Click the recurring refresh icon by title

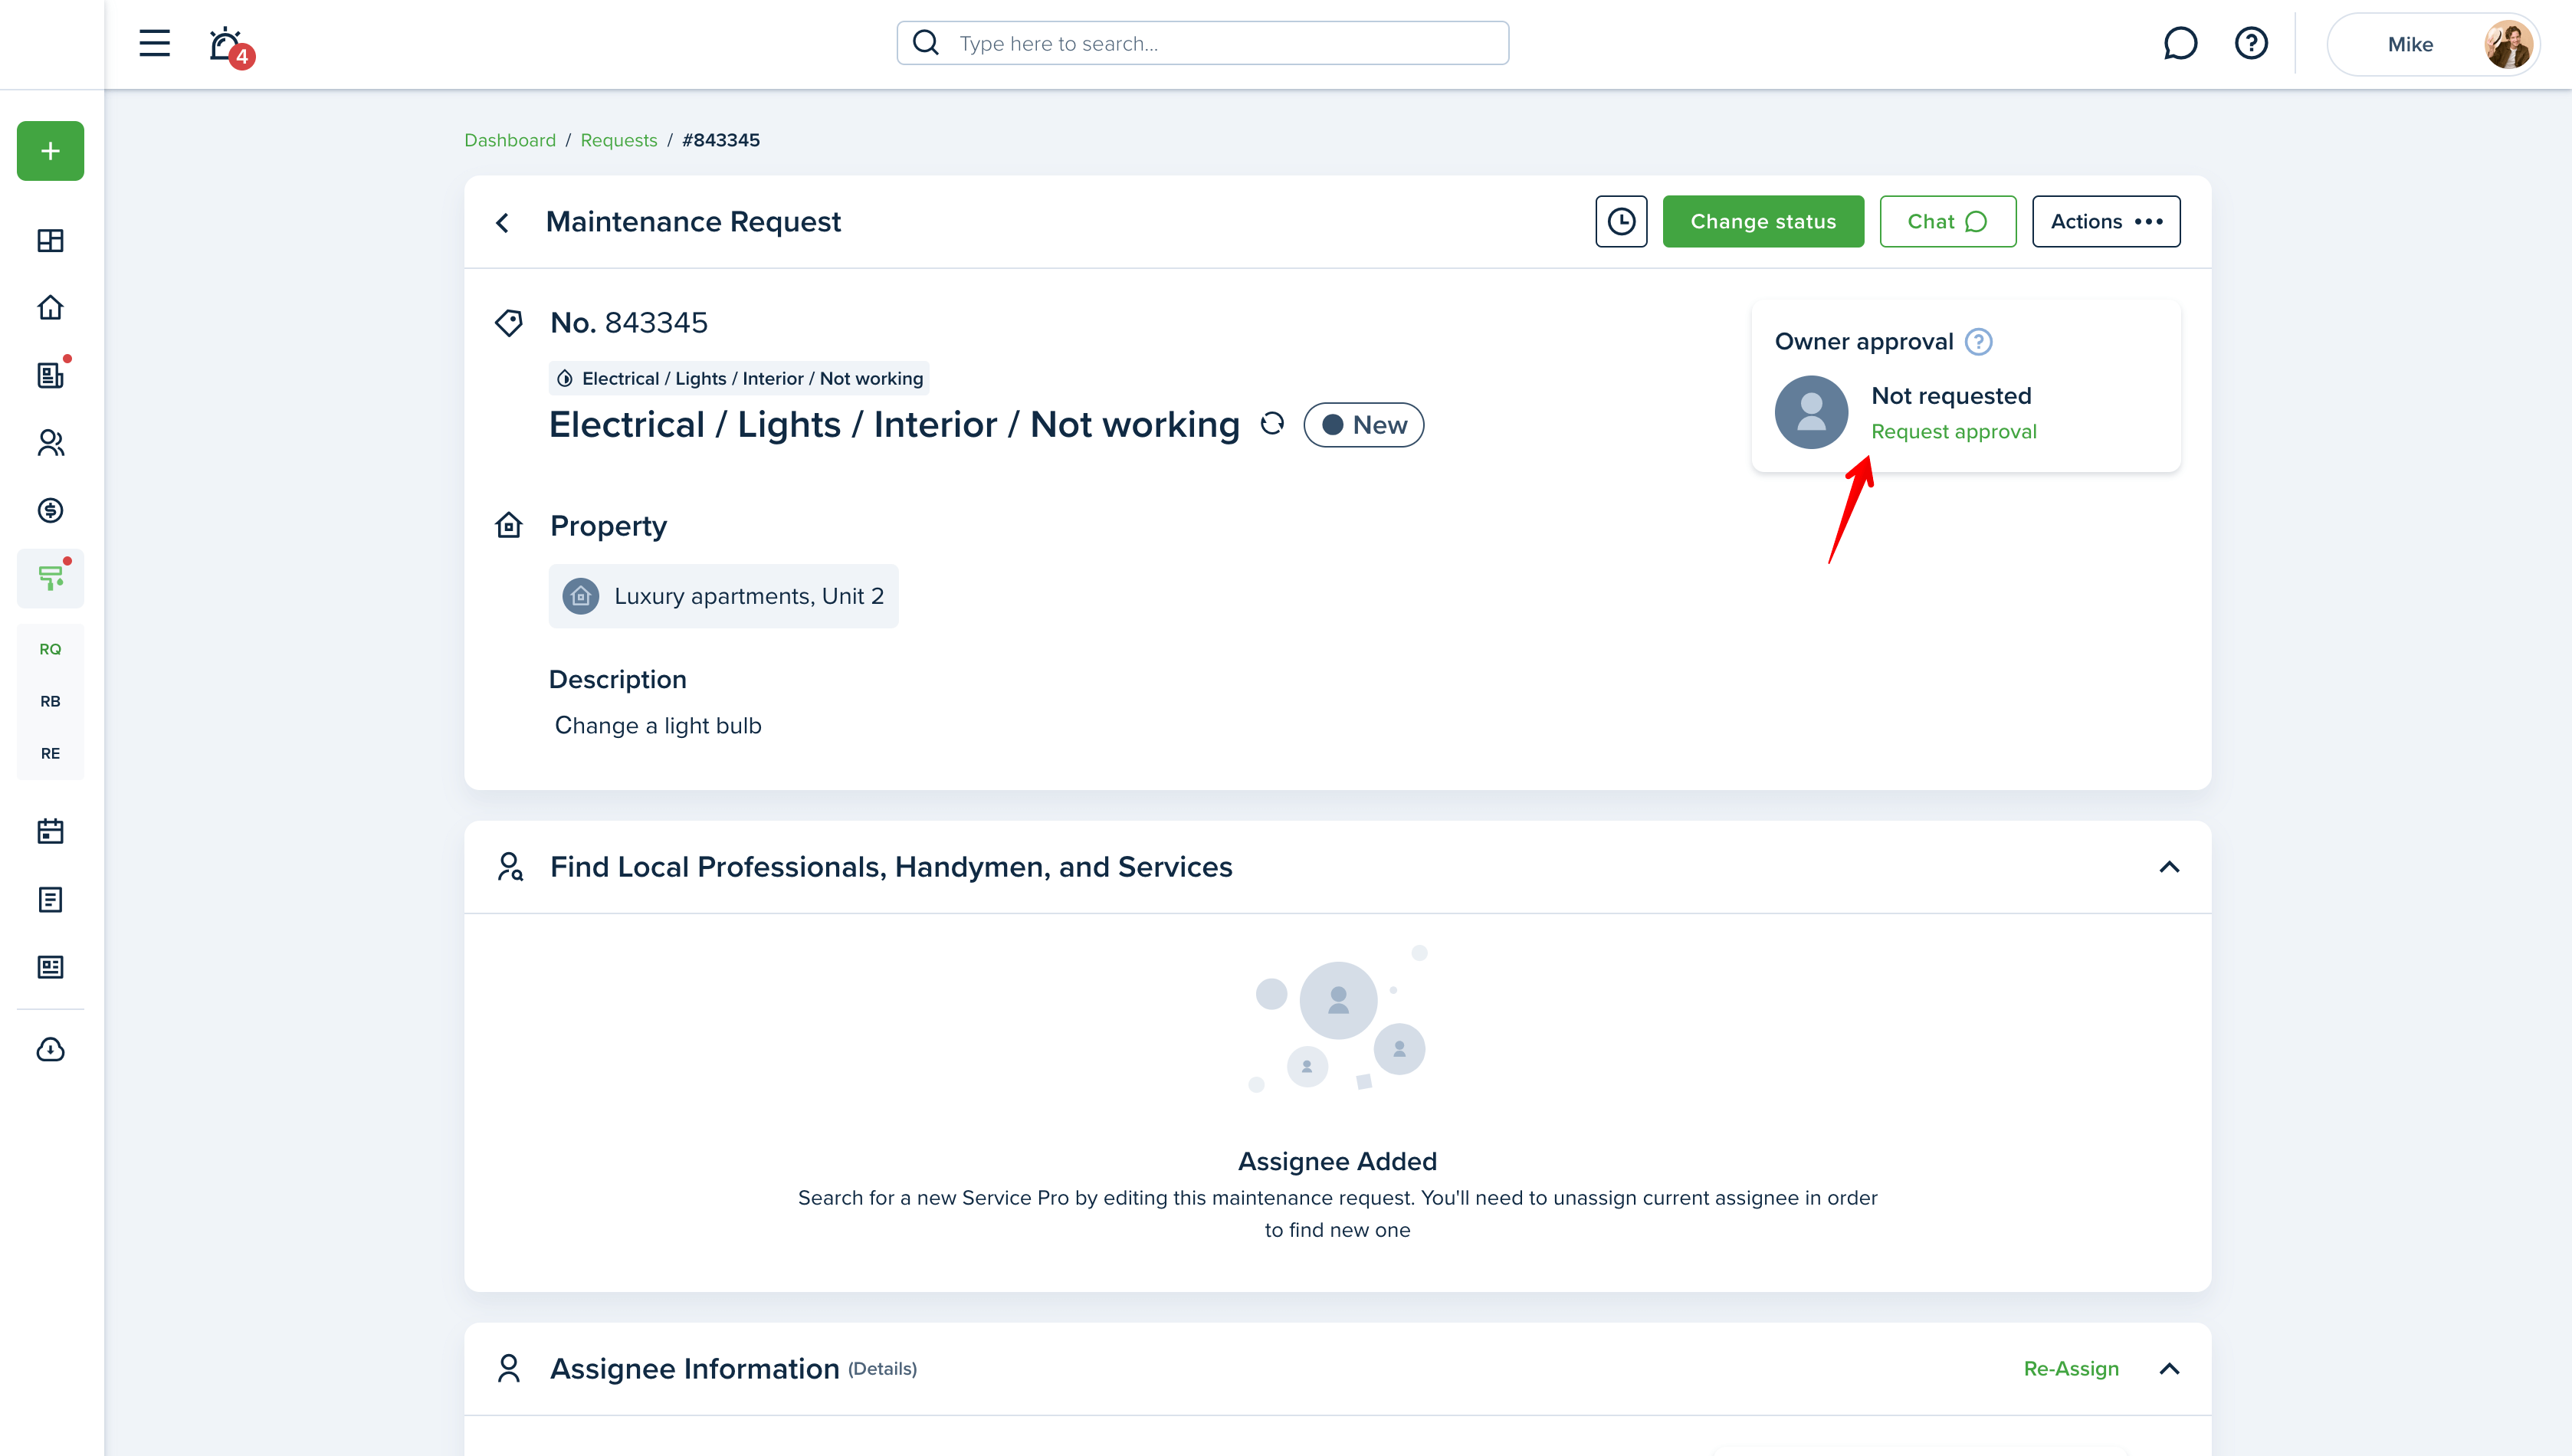pyautogui.click(x=1272, y=424)
